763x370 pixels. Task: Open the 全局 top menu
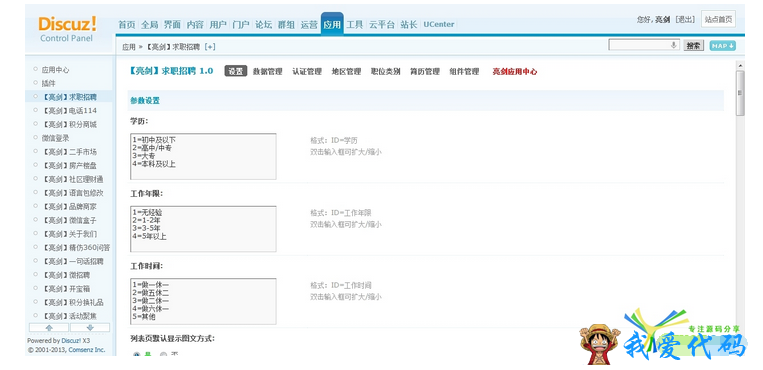[x=149, y=24]
